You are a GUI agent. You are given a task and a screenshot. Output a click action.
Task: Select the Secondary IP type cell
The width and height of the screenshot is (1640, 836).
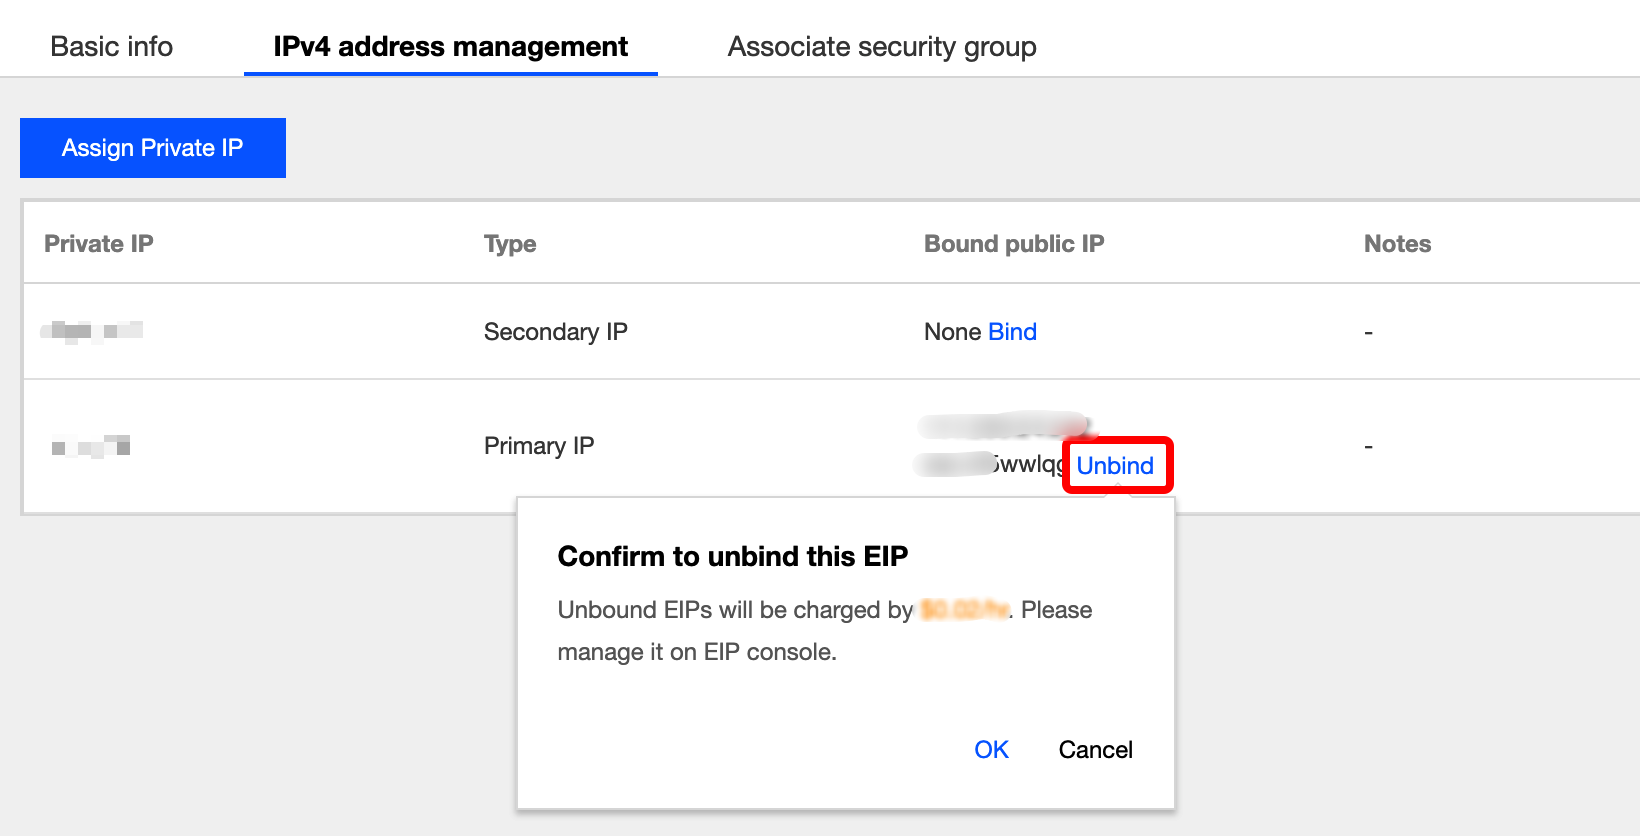click(555, 332)
